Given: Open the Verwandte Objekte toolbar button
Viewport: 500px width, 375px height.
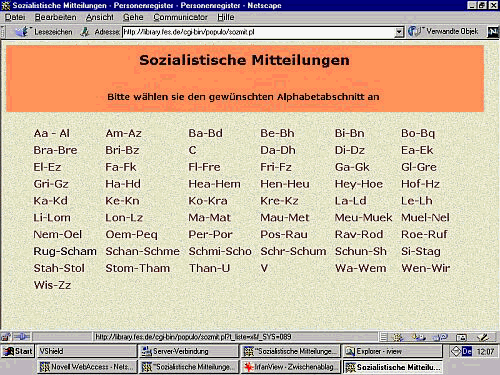Looking at the screenshot, I should 443,32.
